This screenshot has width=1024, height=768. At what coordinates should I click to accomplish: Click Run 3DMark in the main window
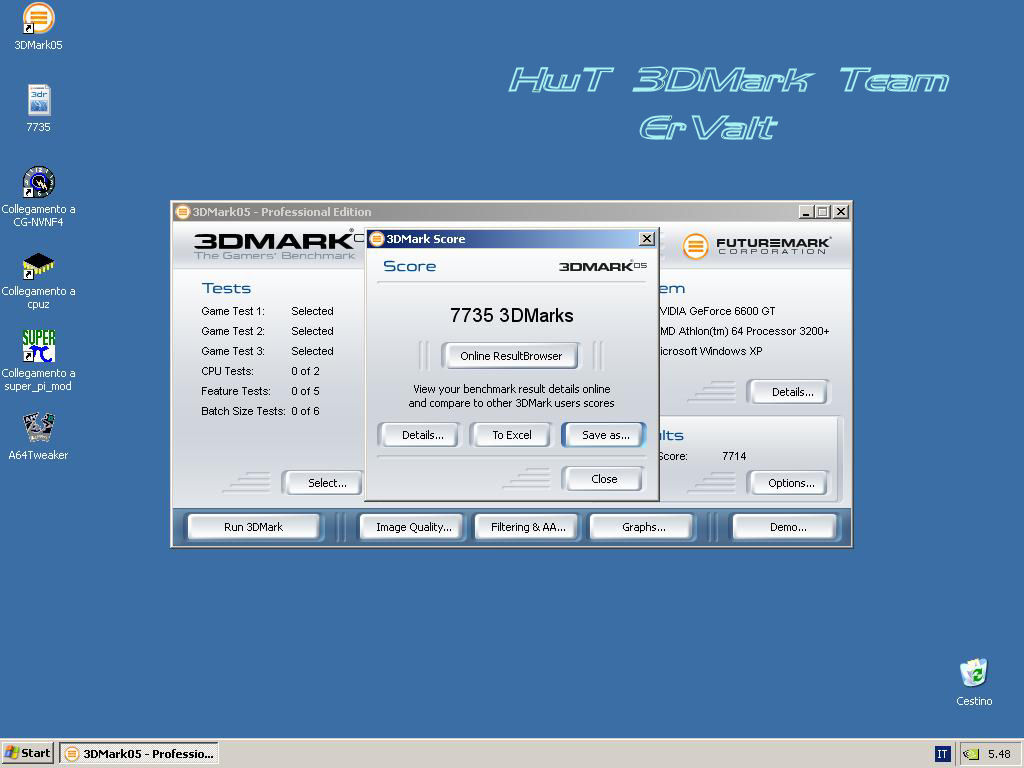click(253, 527)
